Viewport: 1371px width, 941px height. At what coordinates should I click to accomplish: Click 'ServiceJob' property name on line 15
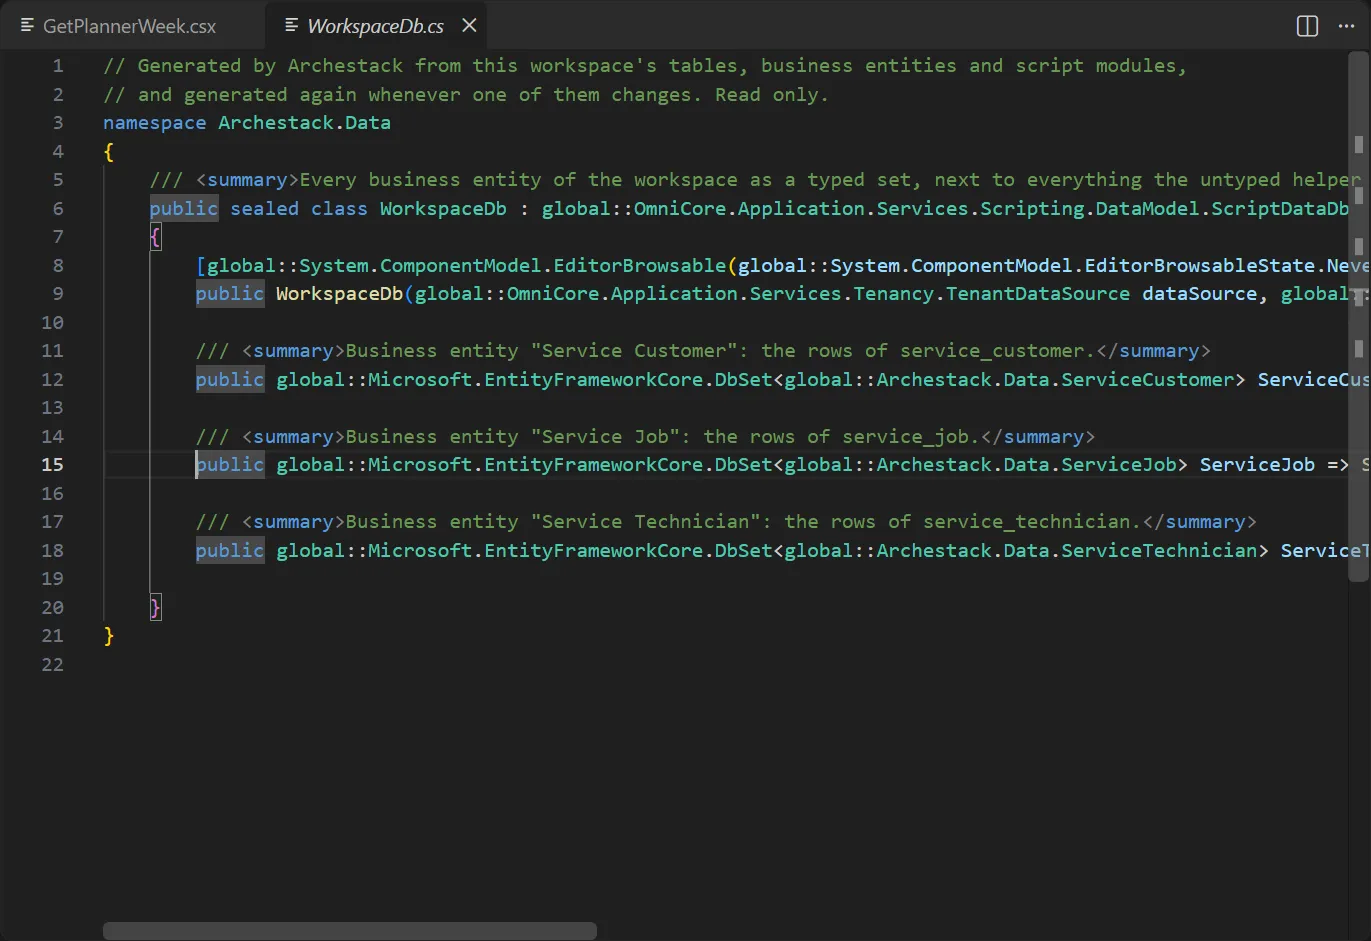1257,465
